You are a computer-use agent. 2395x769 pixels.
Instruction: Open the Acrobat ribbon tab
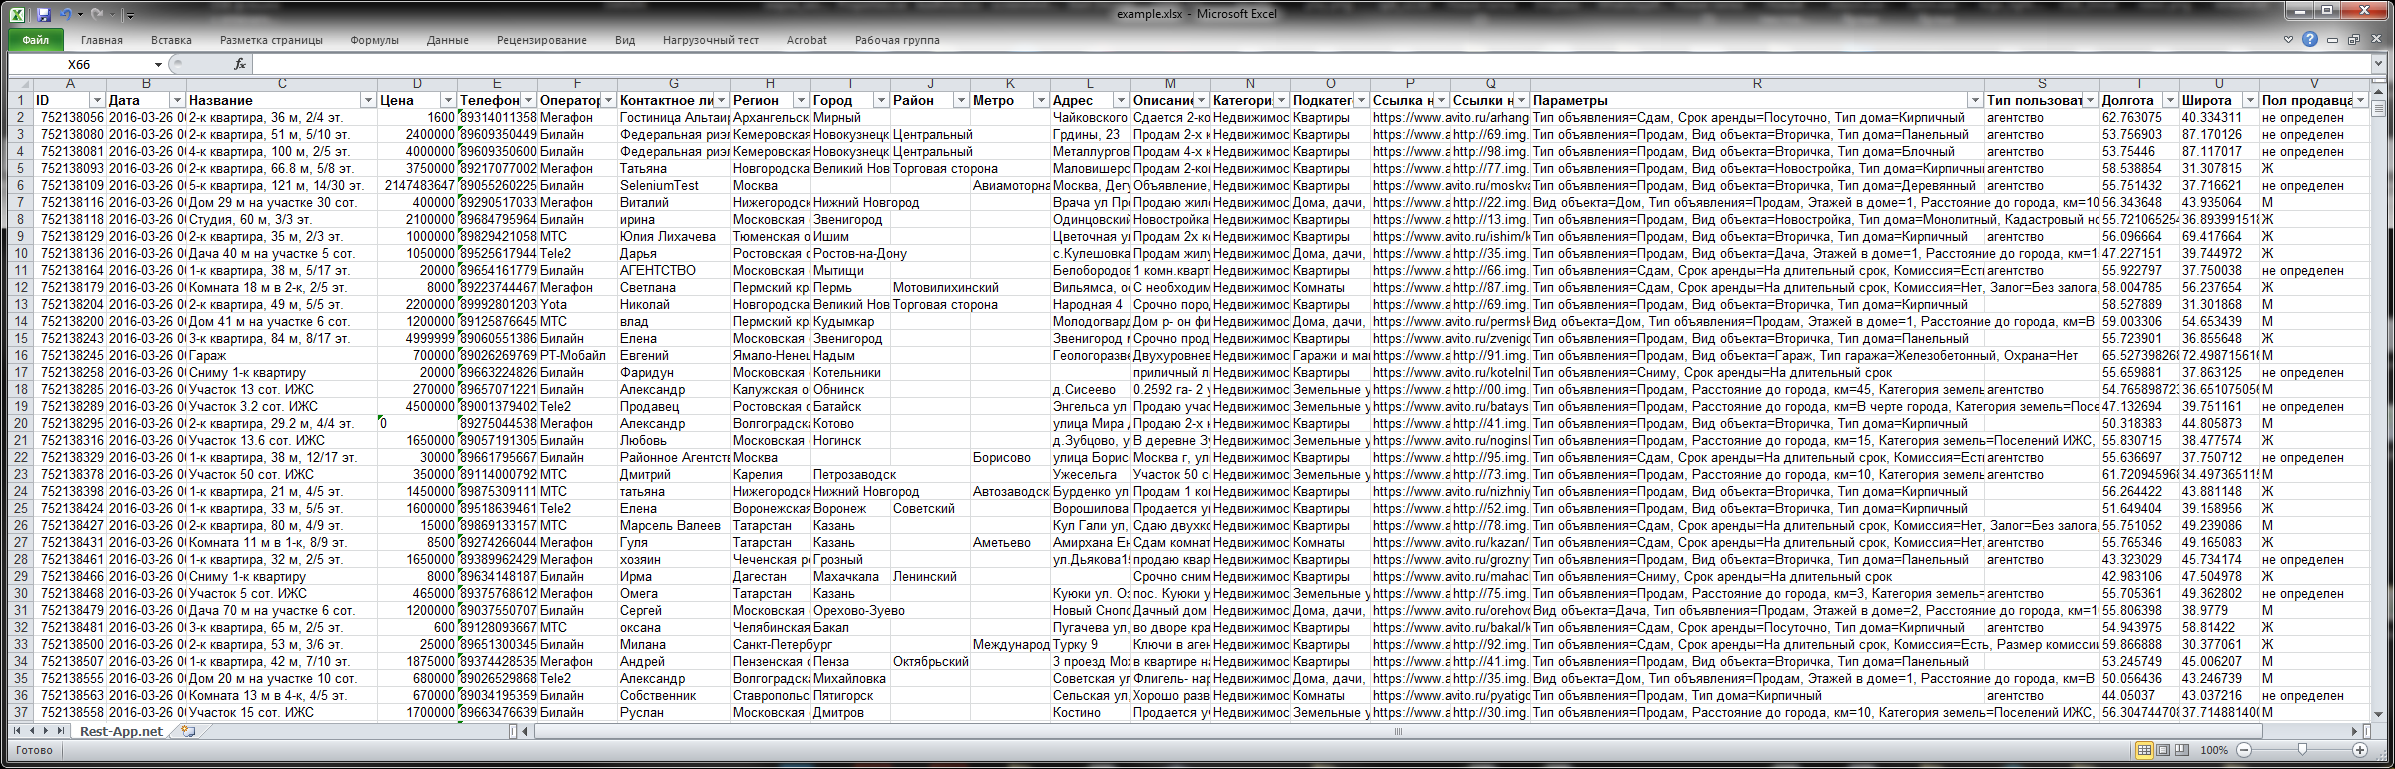pyautogui.click(x=807, y=40)
